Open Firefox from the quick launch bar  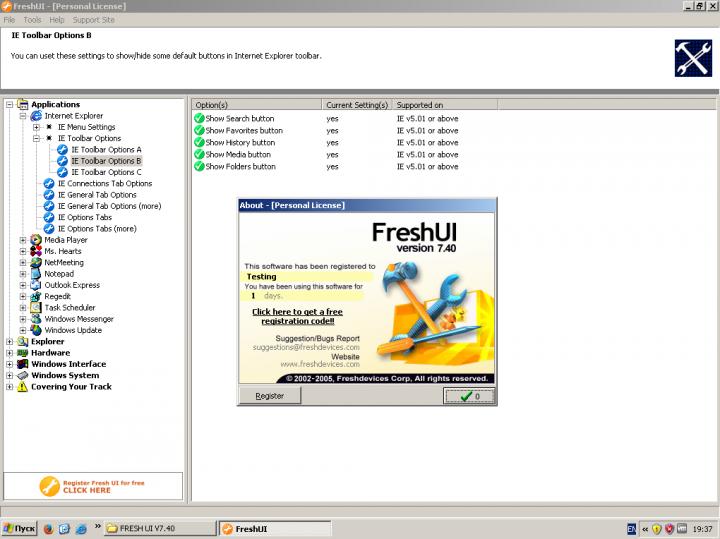point(48,528)
